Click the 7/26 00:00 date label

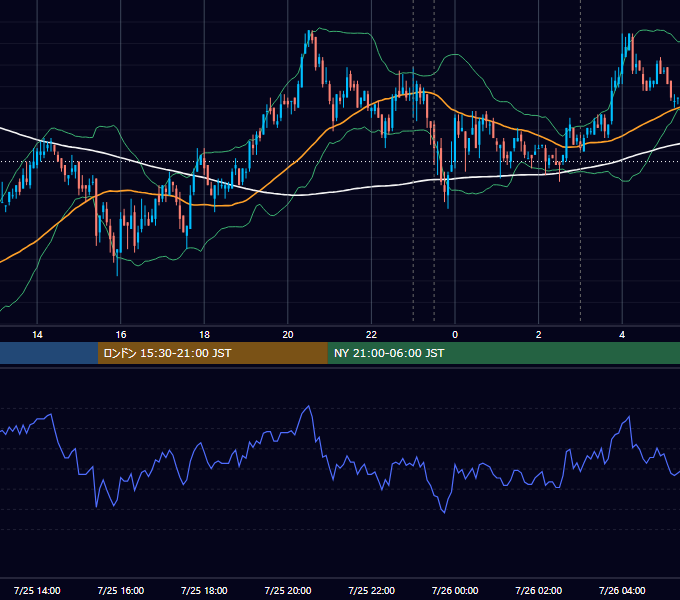455,590
